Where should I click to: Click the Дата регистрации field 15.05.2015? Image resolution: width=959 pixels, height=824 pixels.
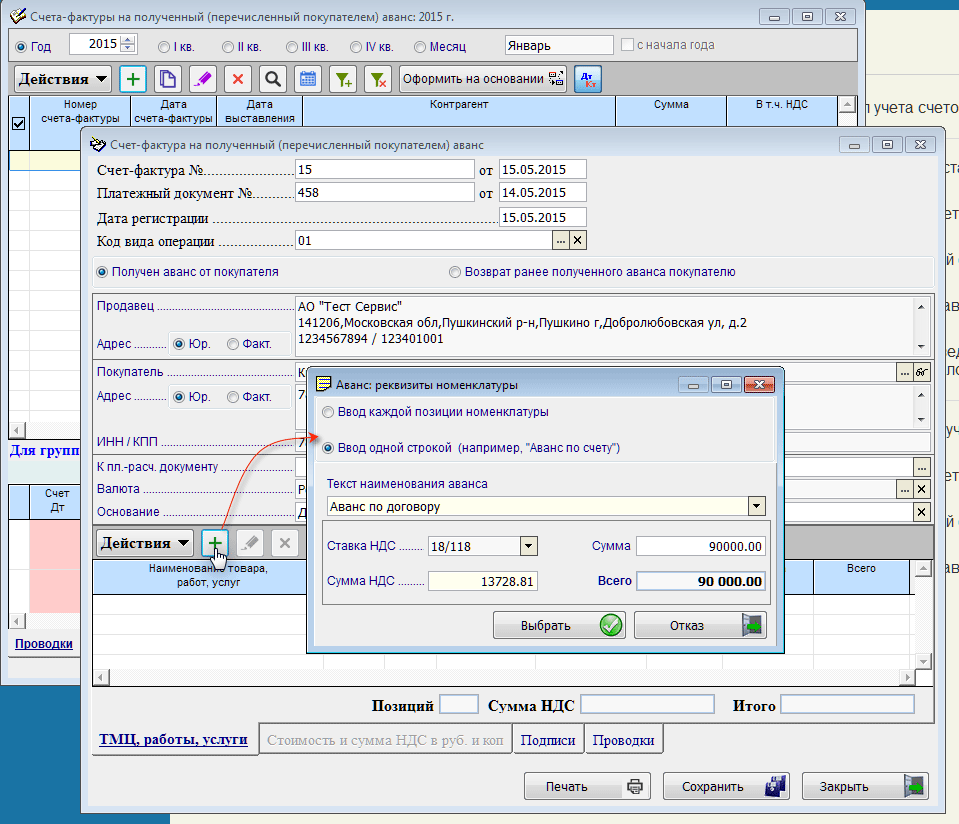542,217
